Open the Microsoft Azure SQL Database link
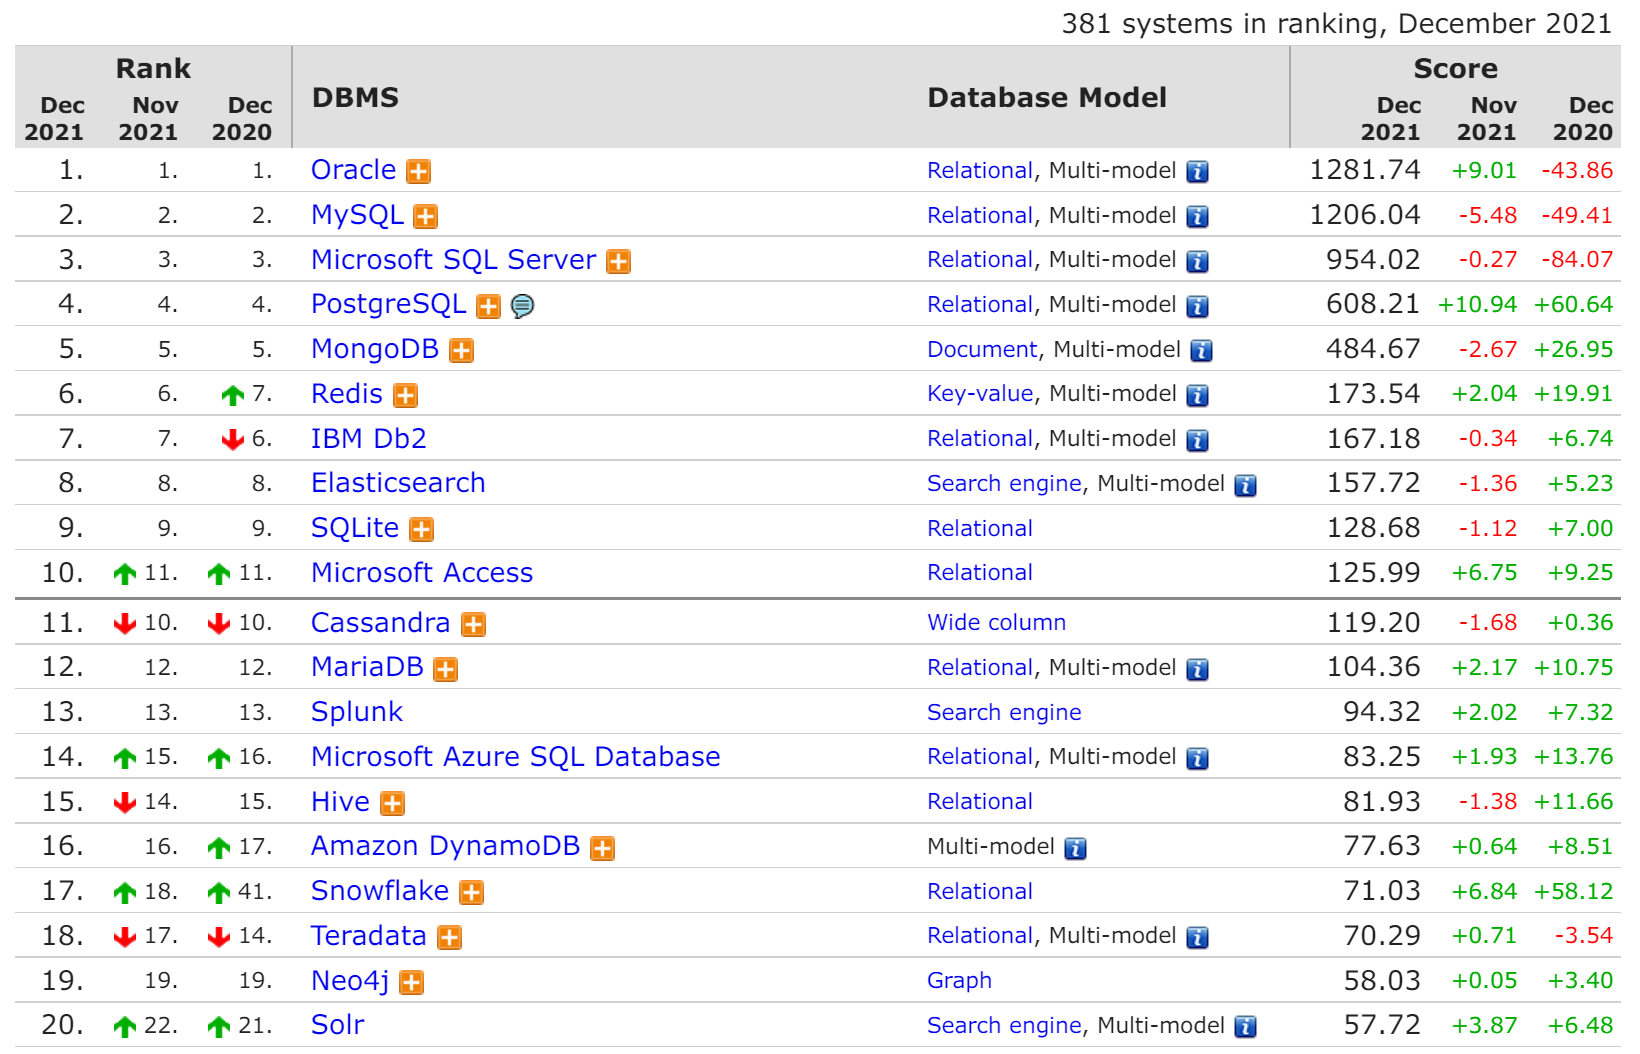 pos(516,757)
